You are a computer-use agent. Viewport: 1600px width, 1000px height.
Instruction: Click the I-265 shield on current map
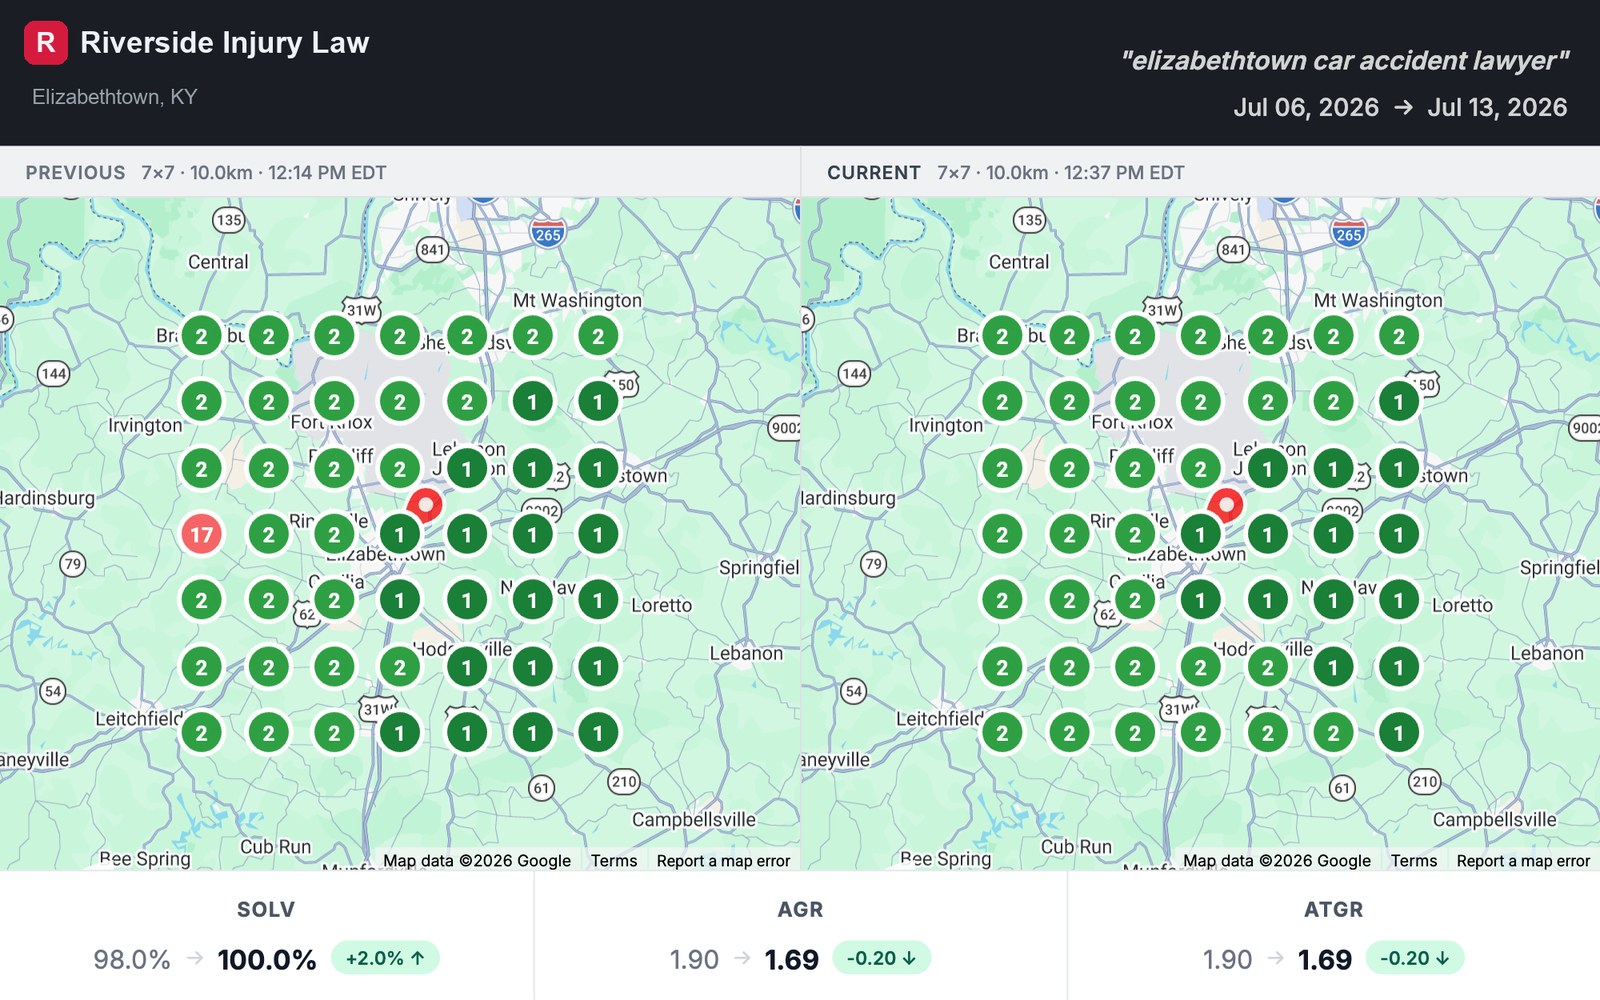[x=1348, y=233]
